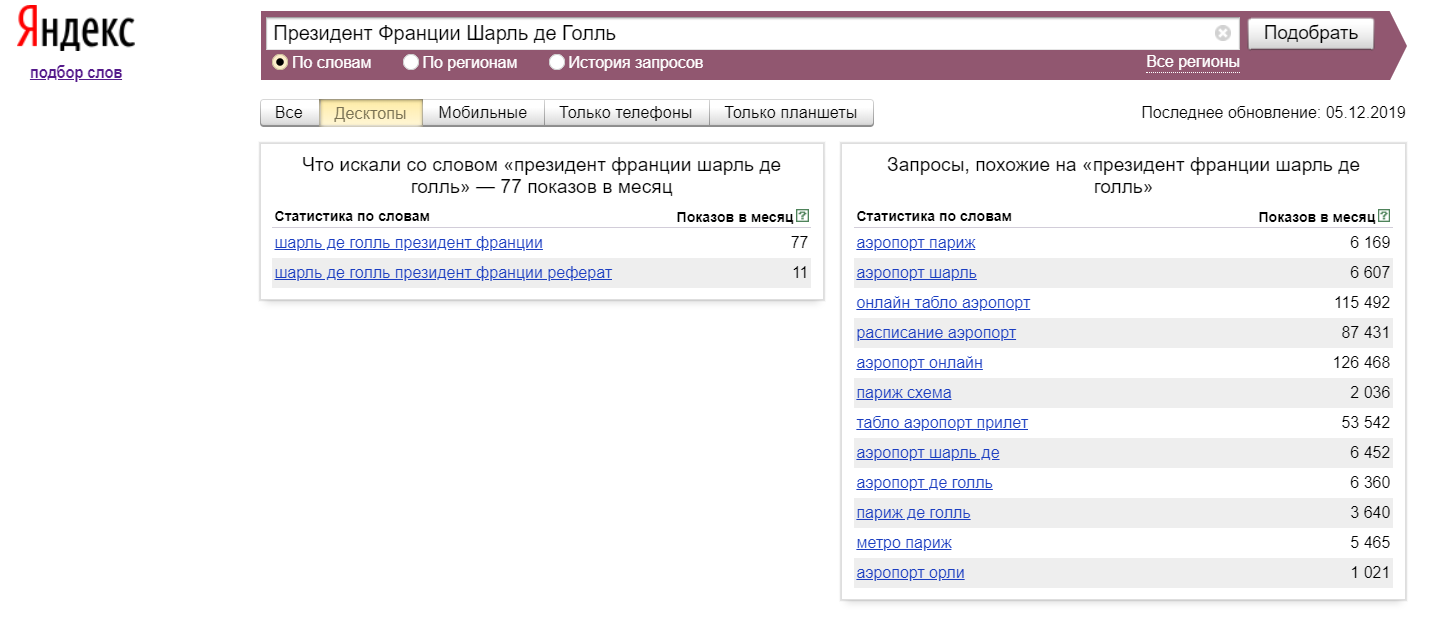The image size is (1431, 618).
Task: Open the аэропорт орли link
Action: (x=911, y=572)
